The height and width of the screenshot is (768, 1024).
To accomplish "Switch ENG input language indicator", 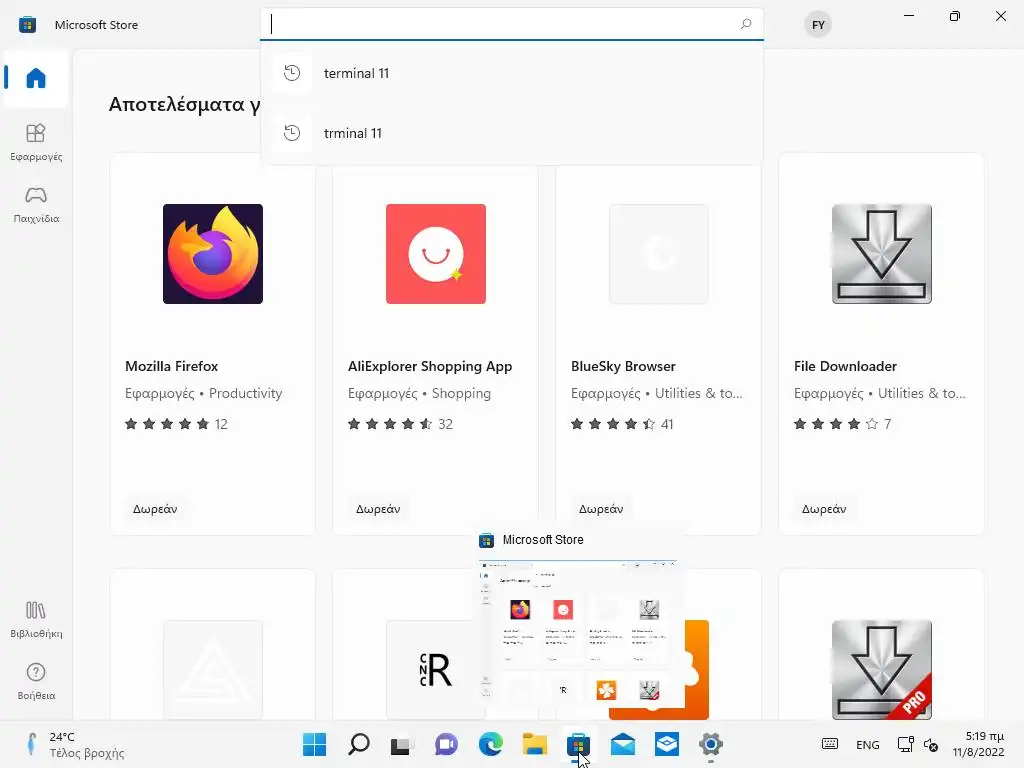I will [867, 744].
